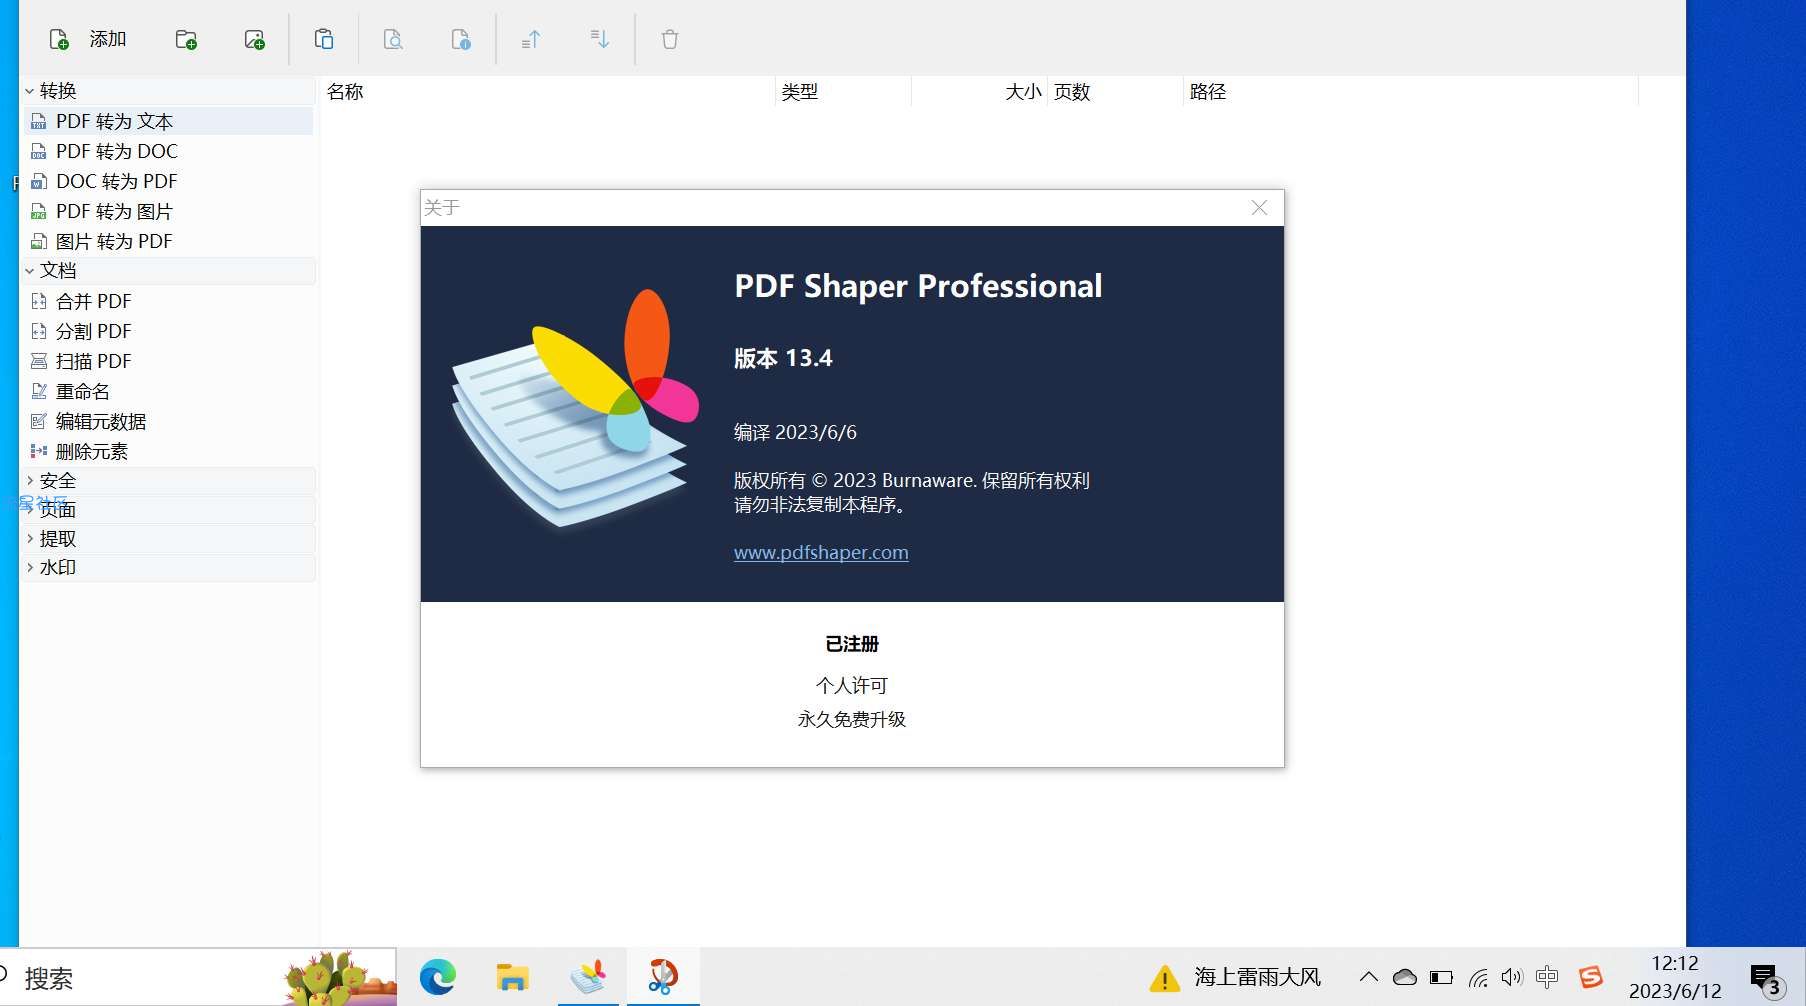1806x1006 pixels.
Task: Open Microsoft Edge from taskbar
Action: pos(437,977)
